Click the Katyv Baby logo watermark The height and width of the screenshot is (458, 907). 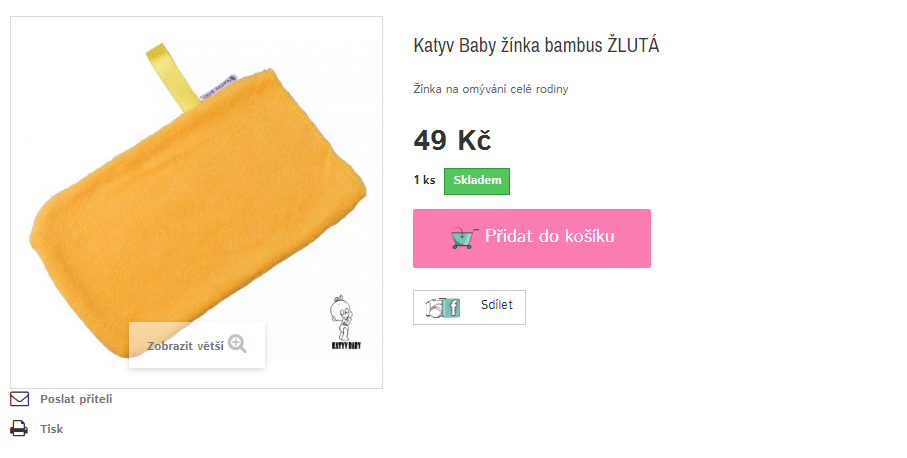(x=345, y=322)
